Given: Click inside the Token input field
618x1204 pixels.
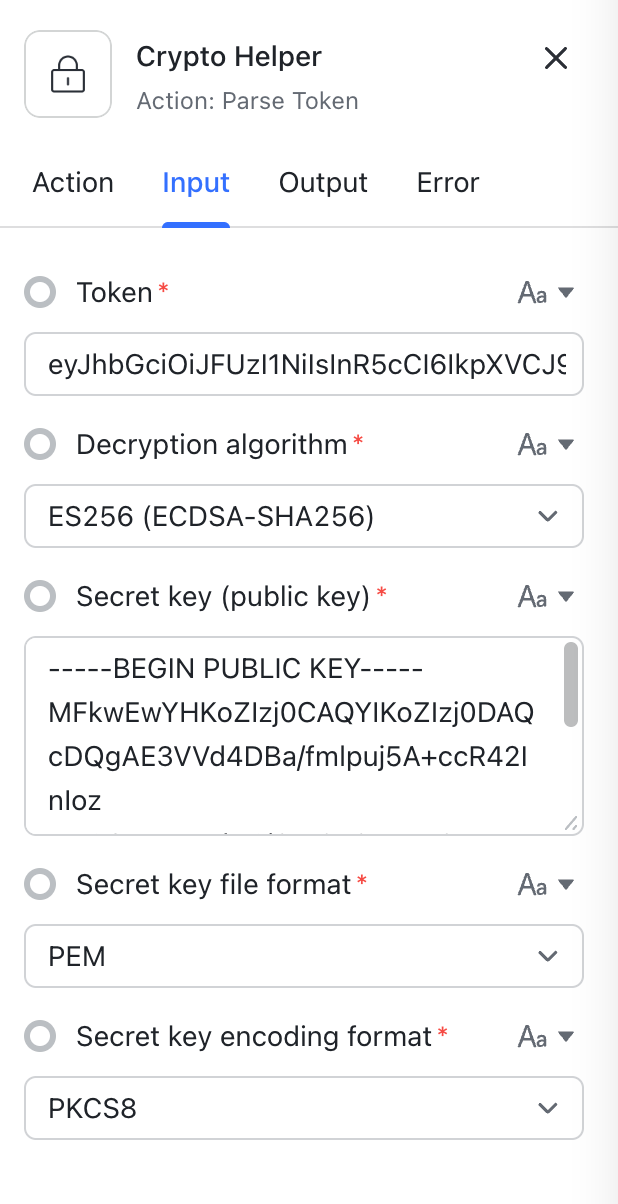Looking at the screenshot, I should (x=304, y=364).
